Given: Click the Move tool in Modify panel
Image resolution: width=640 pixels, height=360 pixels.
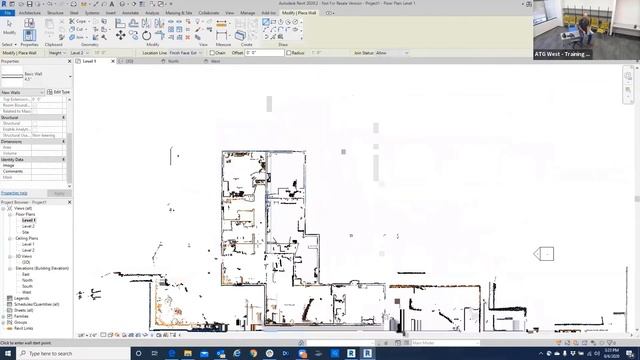Looking at the screenshot, I should click(x=120, y=36).
